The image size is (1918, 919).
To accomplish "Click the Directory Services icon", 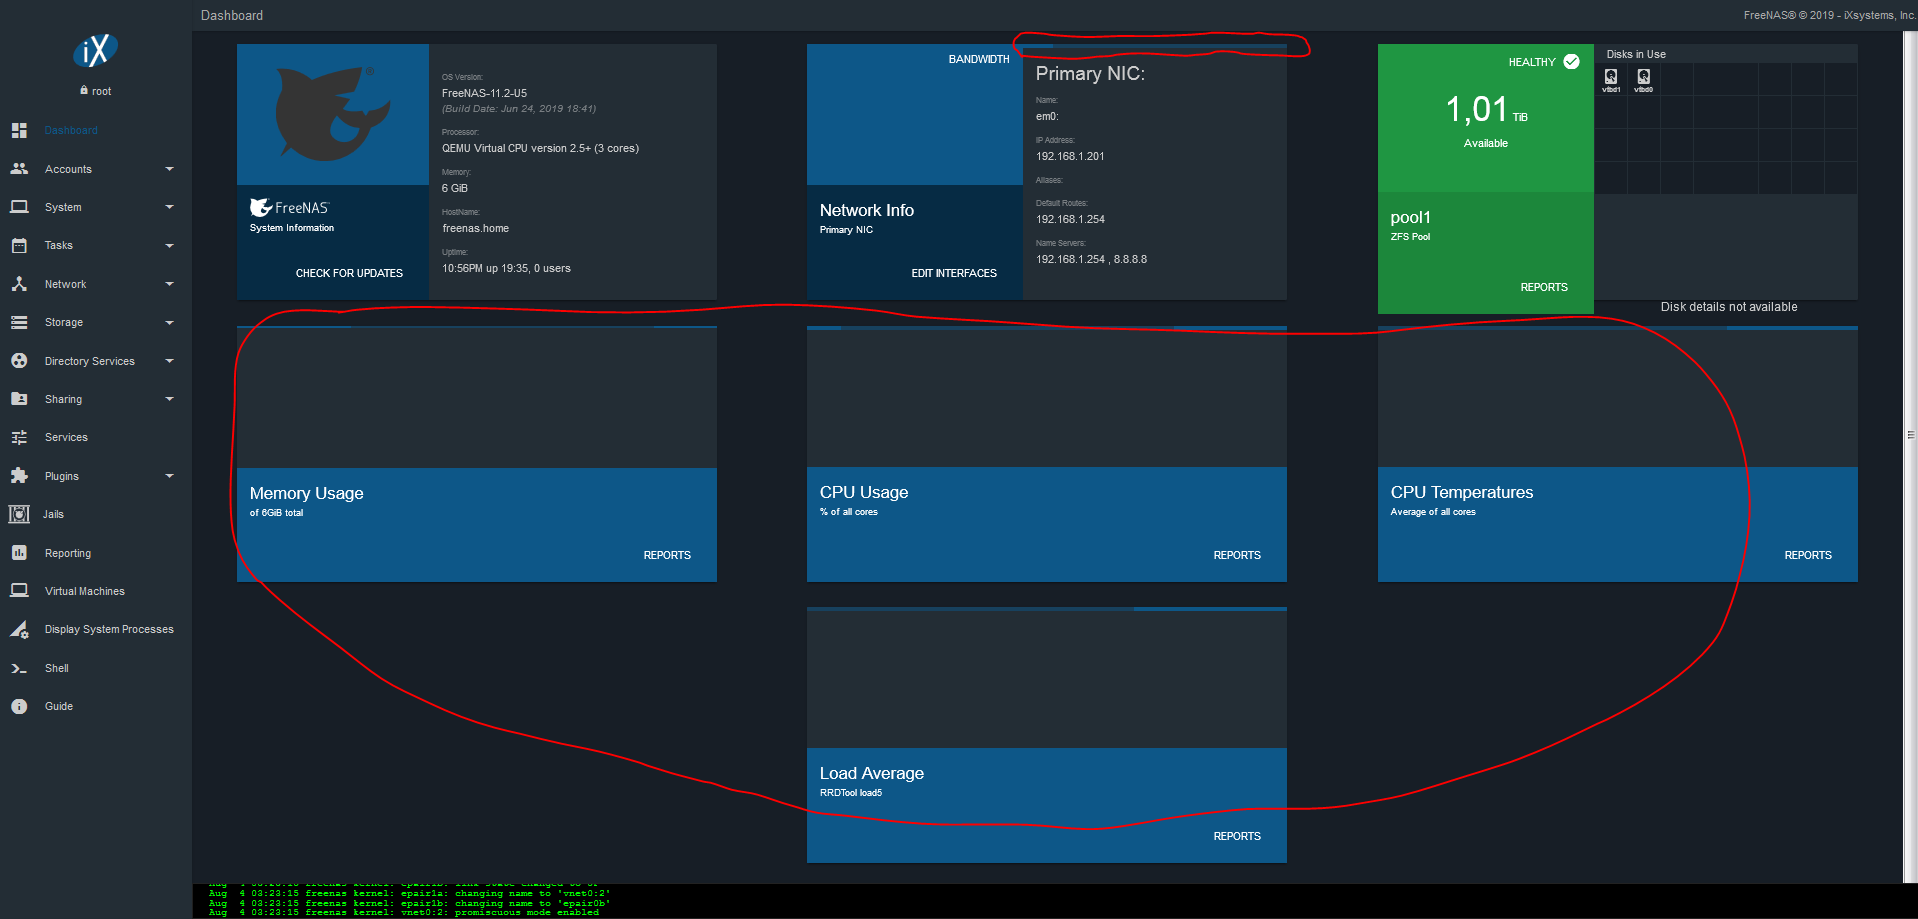I will [x=19, y=361].
